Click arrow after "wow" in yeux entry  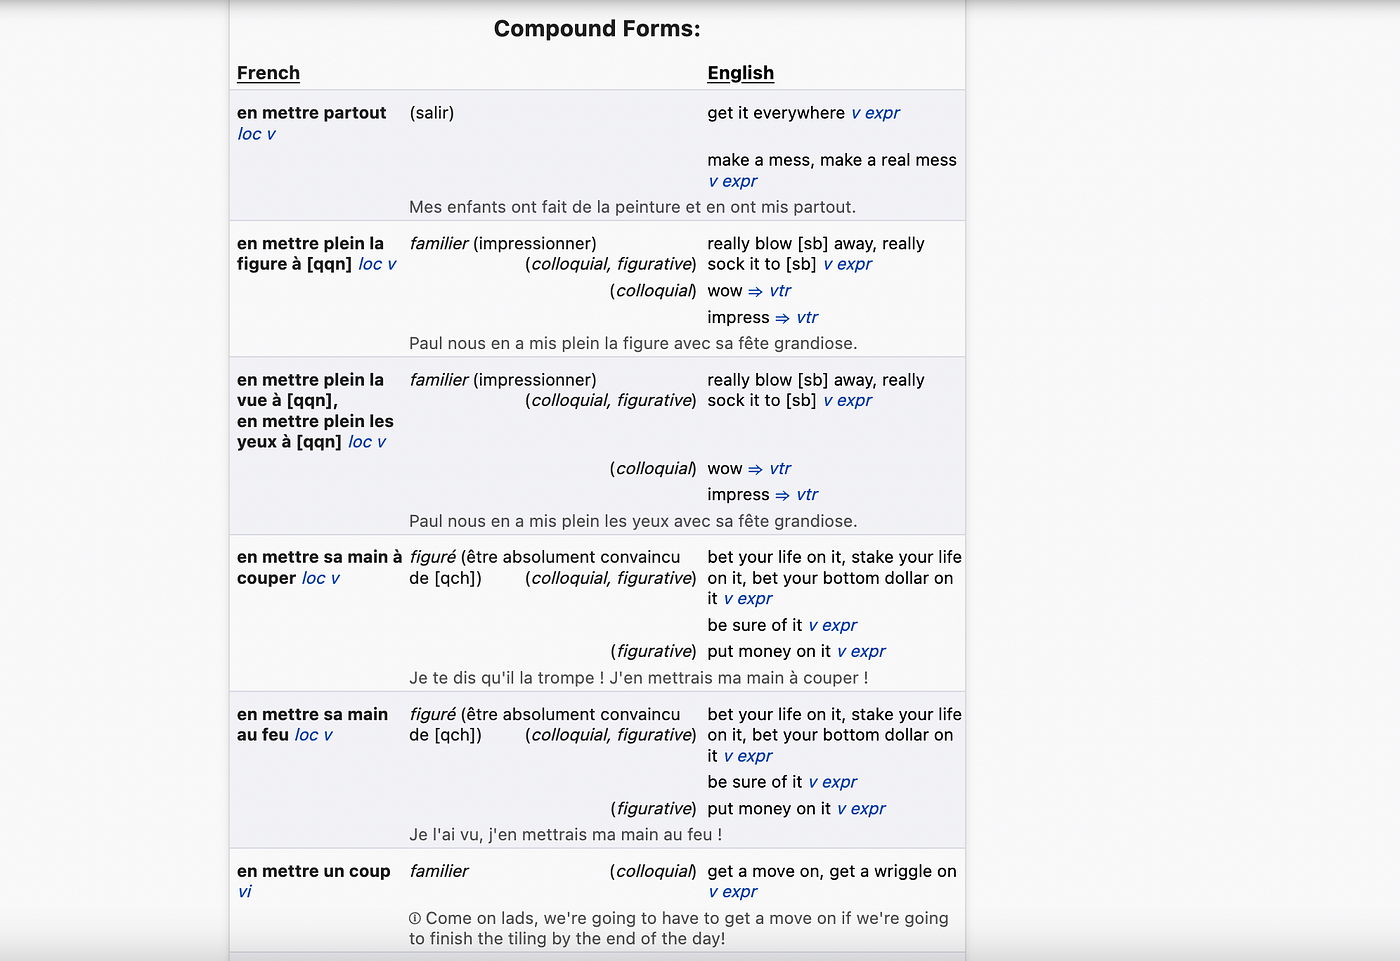(x=755, y=469)
